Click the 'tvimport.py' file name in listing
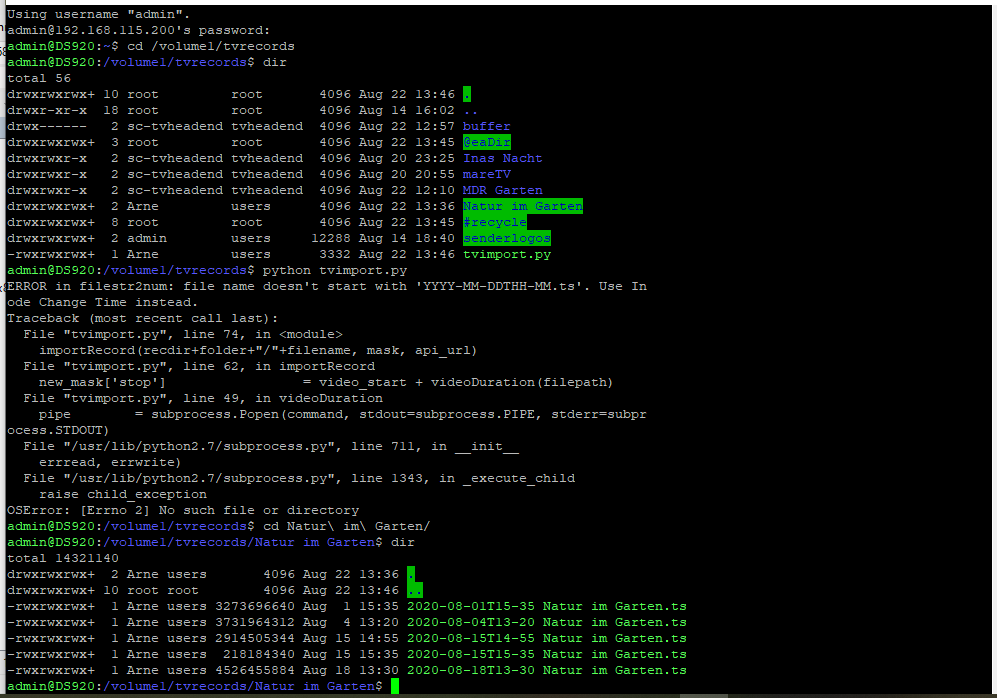Viewport: 997px width, 698px height. tap(507, 254)
